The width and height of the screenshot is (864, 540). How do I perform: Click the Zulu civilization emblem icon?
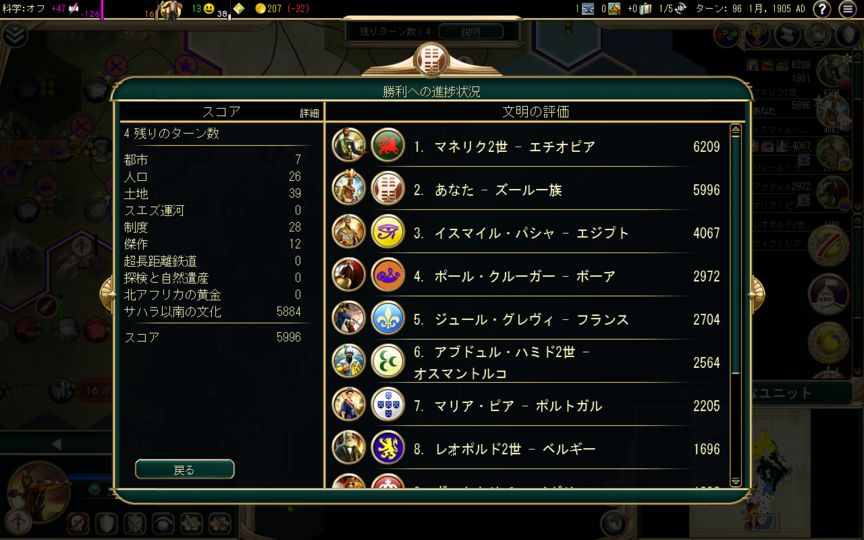[x=388, y=189]
